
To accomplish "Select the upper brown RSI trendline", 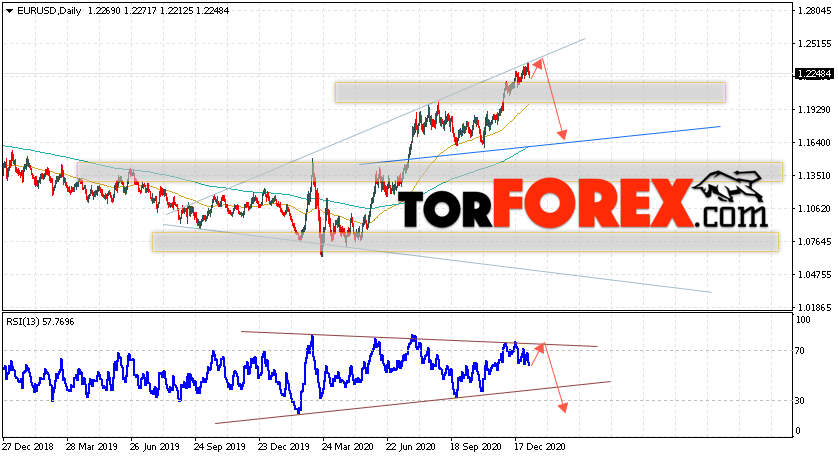I will pyautogui.click(x=419, y=339).
